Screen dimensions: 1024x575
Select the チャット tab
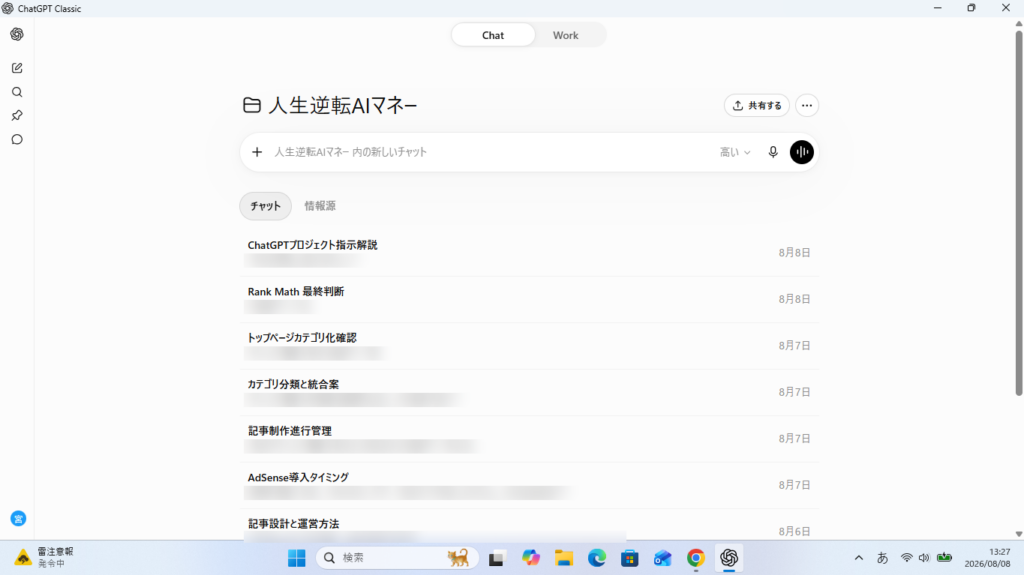click(265, 206)
